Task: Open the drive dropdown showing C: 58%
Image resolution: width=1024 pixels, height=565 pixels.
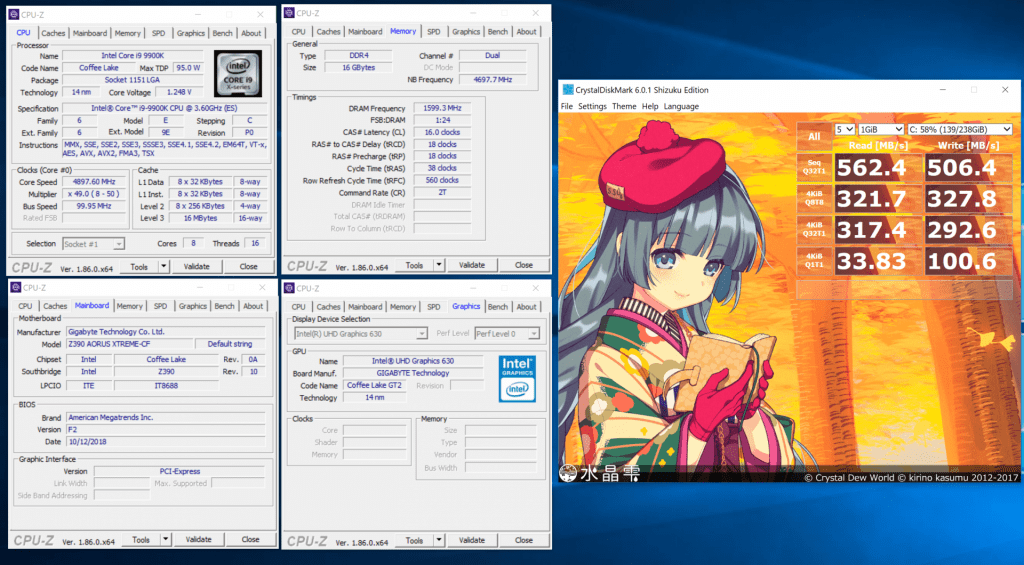Action: tap(960, 129)
